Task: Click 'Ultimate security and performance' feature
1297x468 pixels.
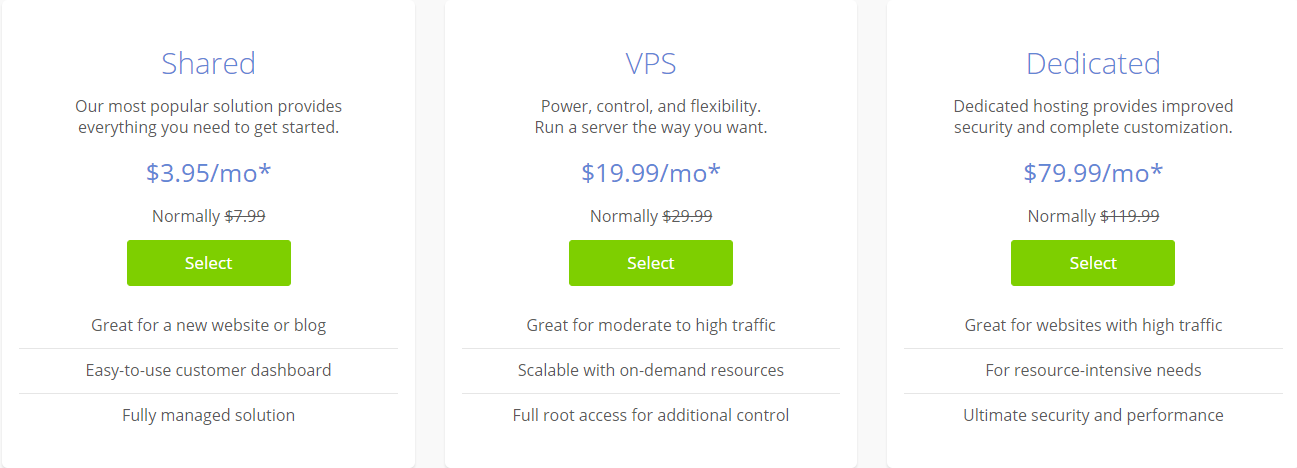Action: pos(1093,415)
